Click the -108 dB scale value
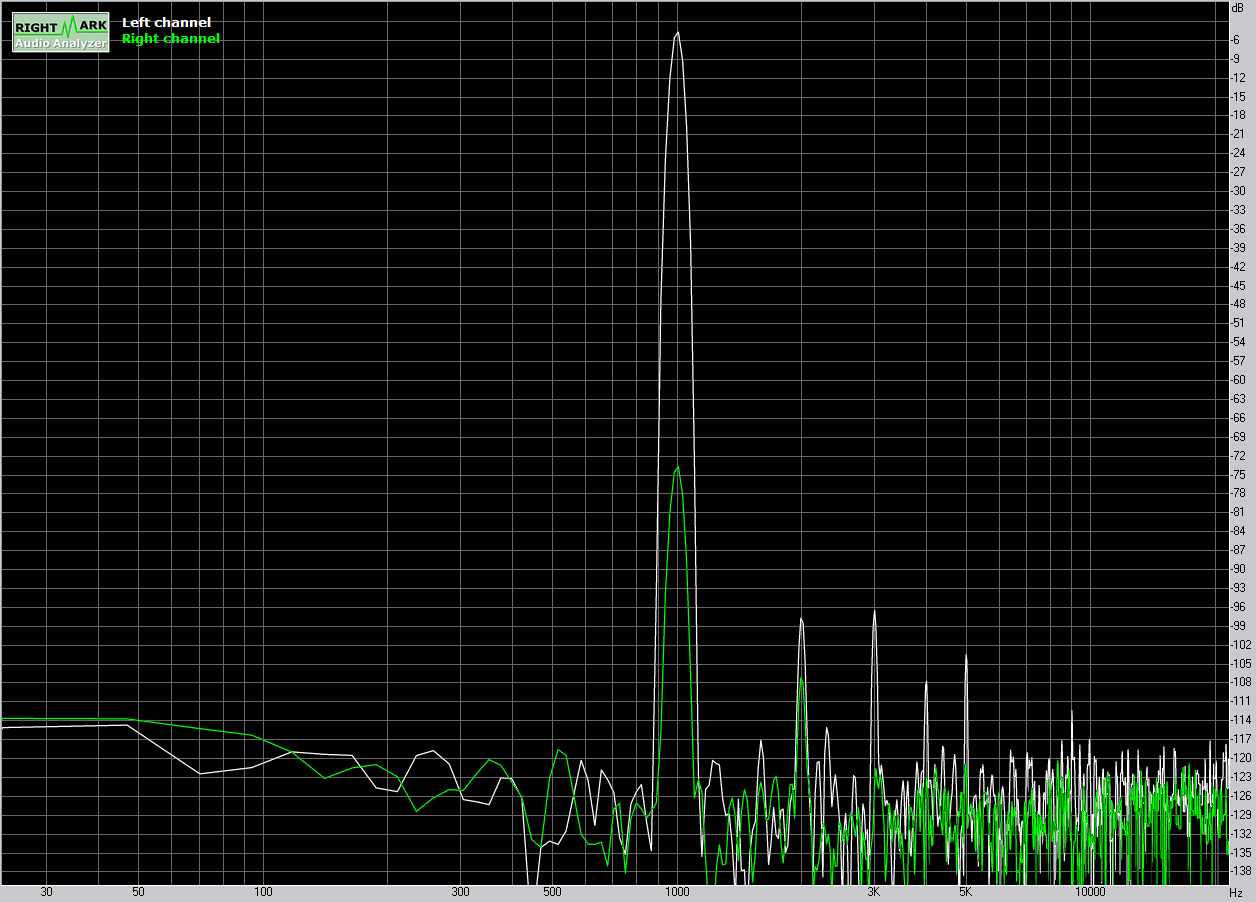 tap(1240, 682)
